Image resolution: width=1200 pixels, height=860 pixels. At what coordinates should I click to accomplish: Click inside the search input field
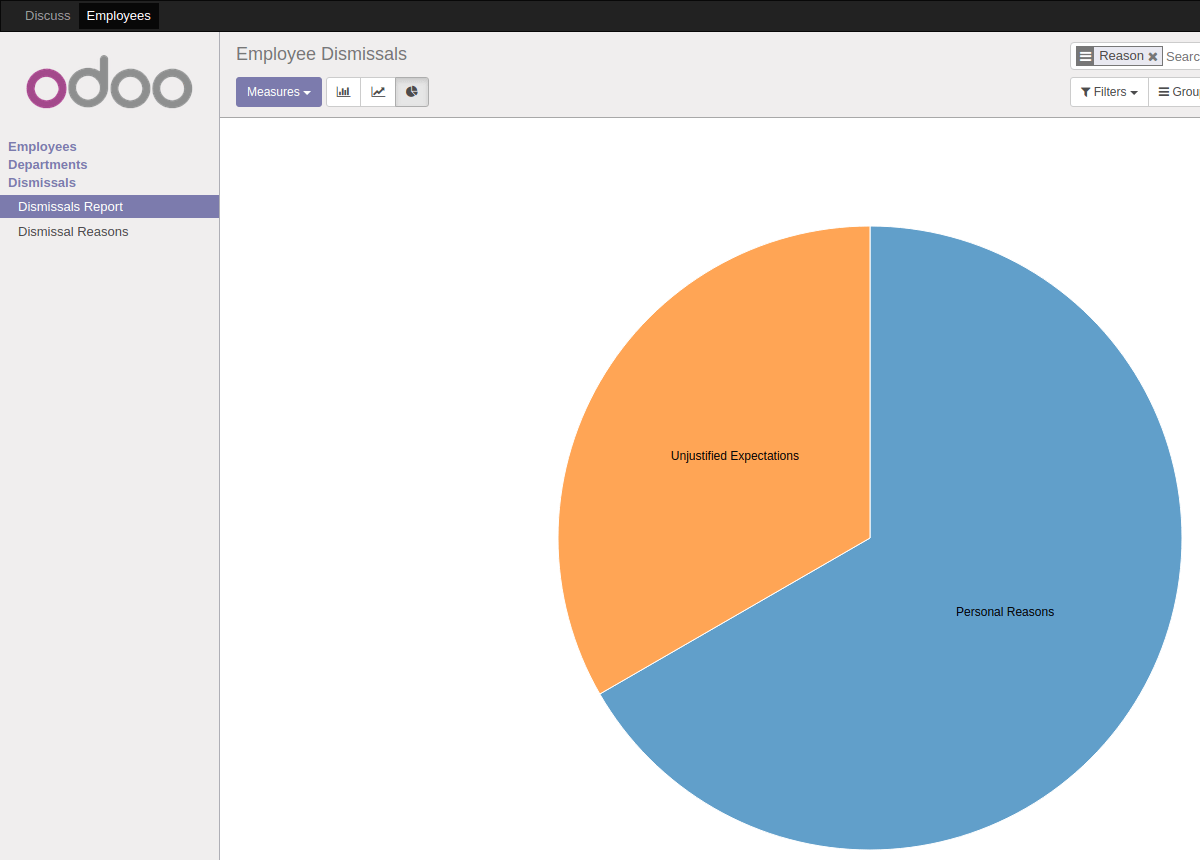(x=1183, y=56)
